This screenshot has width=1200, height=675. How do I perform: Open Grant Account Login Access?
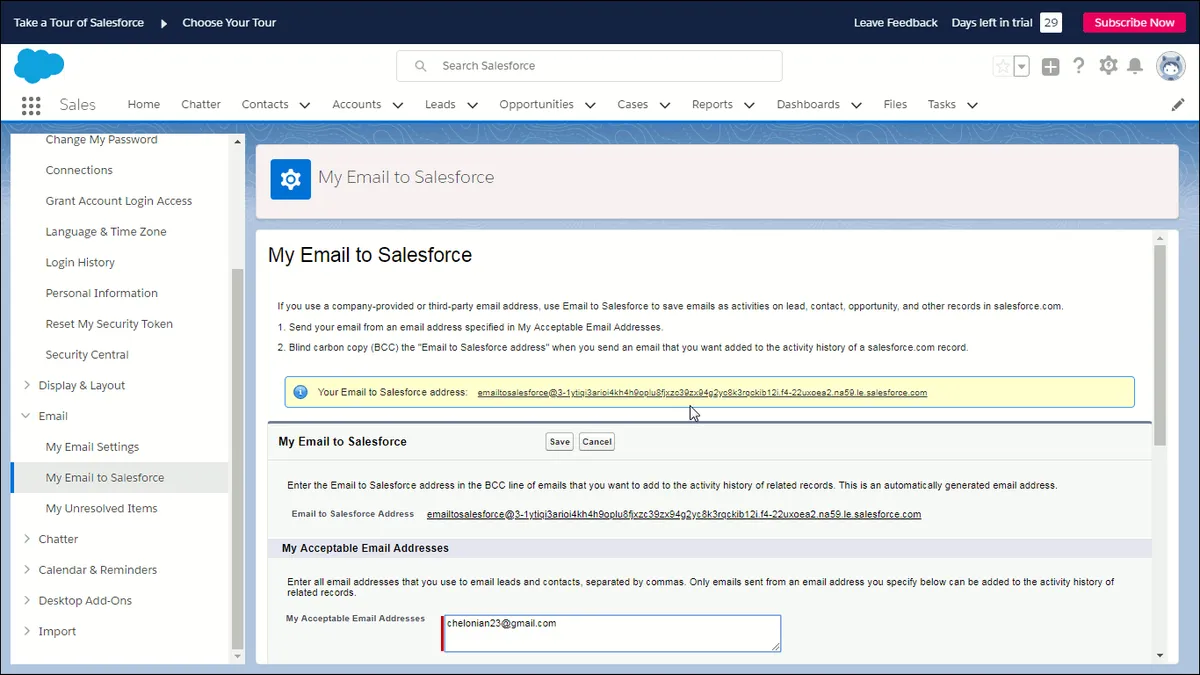point(118,201)
